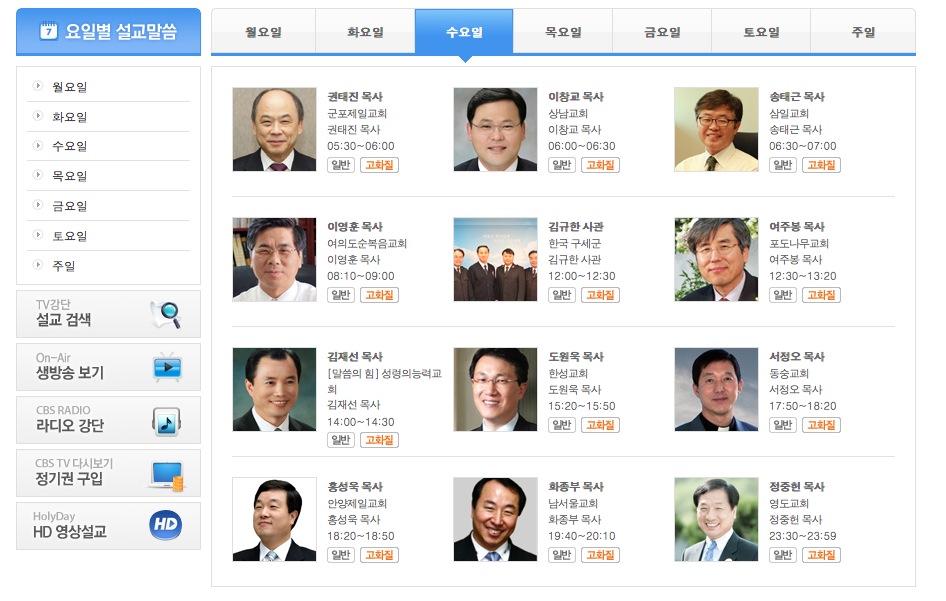This screenshot has width=946, height=601.
Task: Click the 정기권 구입 monitor icon
Action: point(167,475)
